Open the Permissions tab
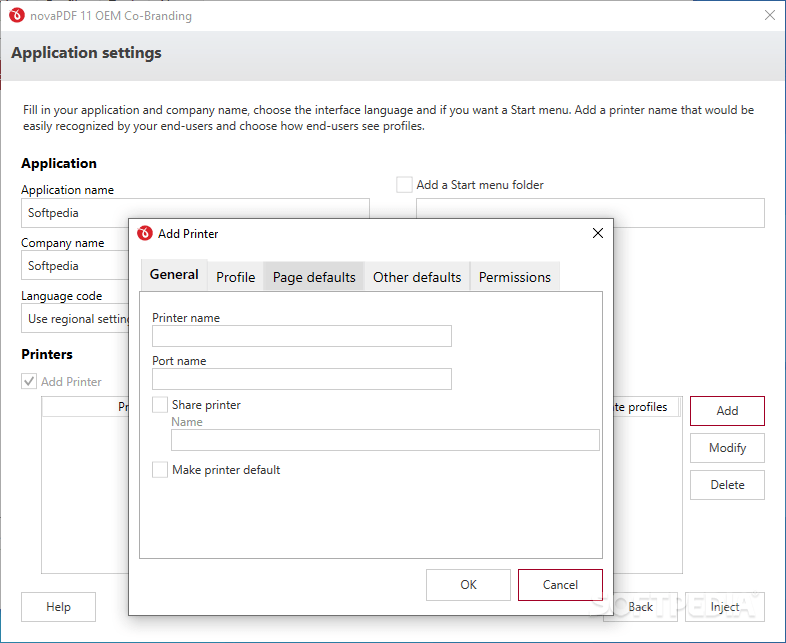 (x=515, y=277)
